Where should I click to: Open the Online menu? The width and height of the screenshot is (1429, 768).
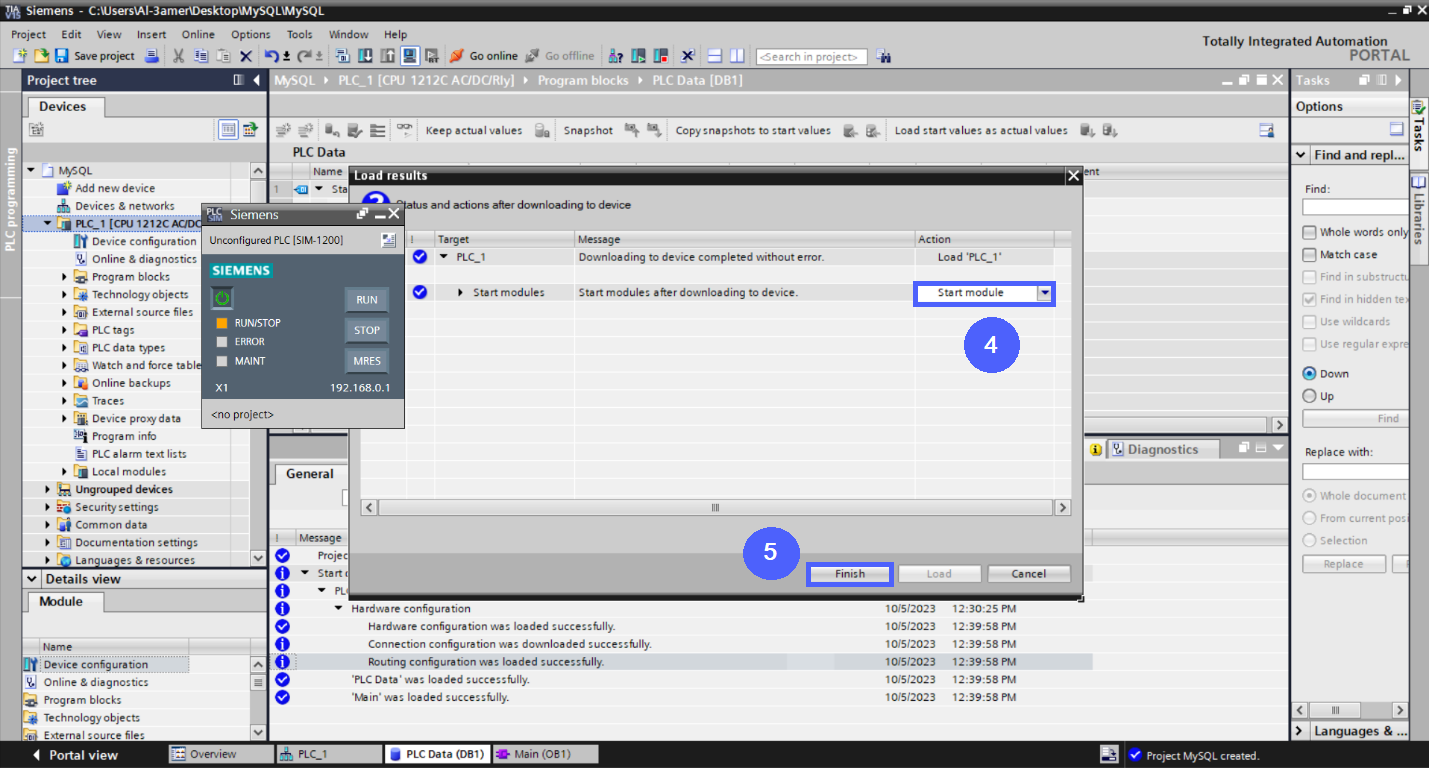[198, 34]
